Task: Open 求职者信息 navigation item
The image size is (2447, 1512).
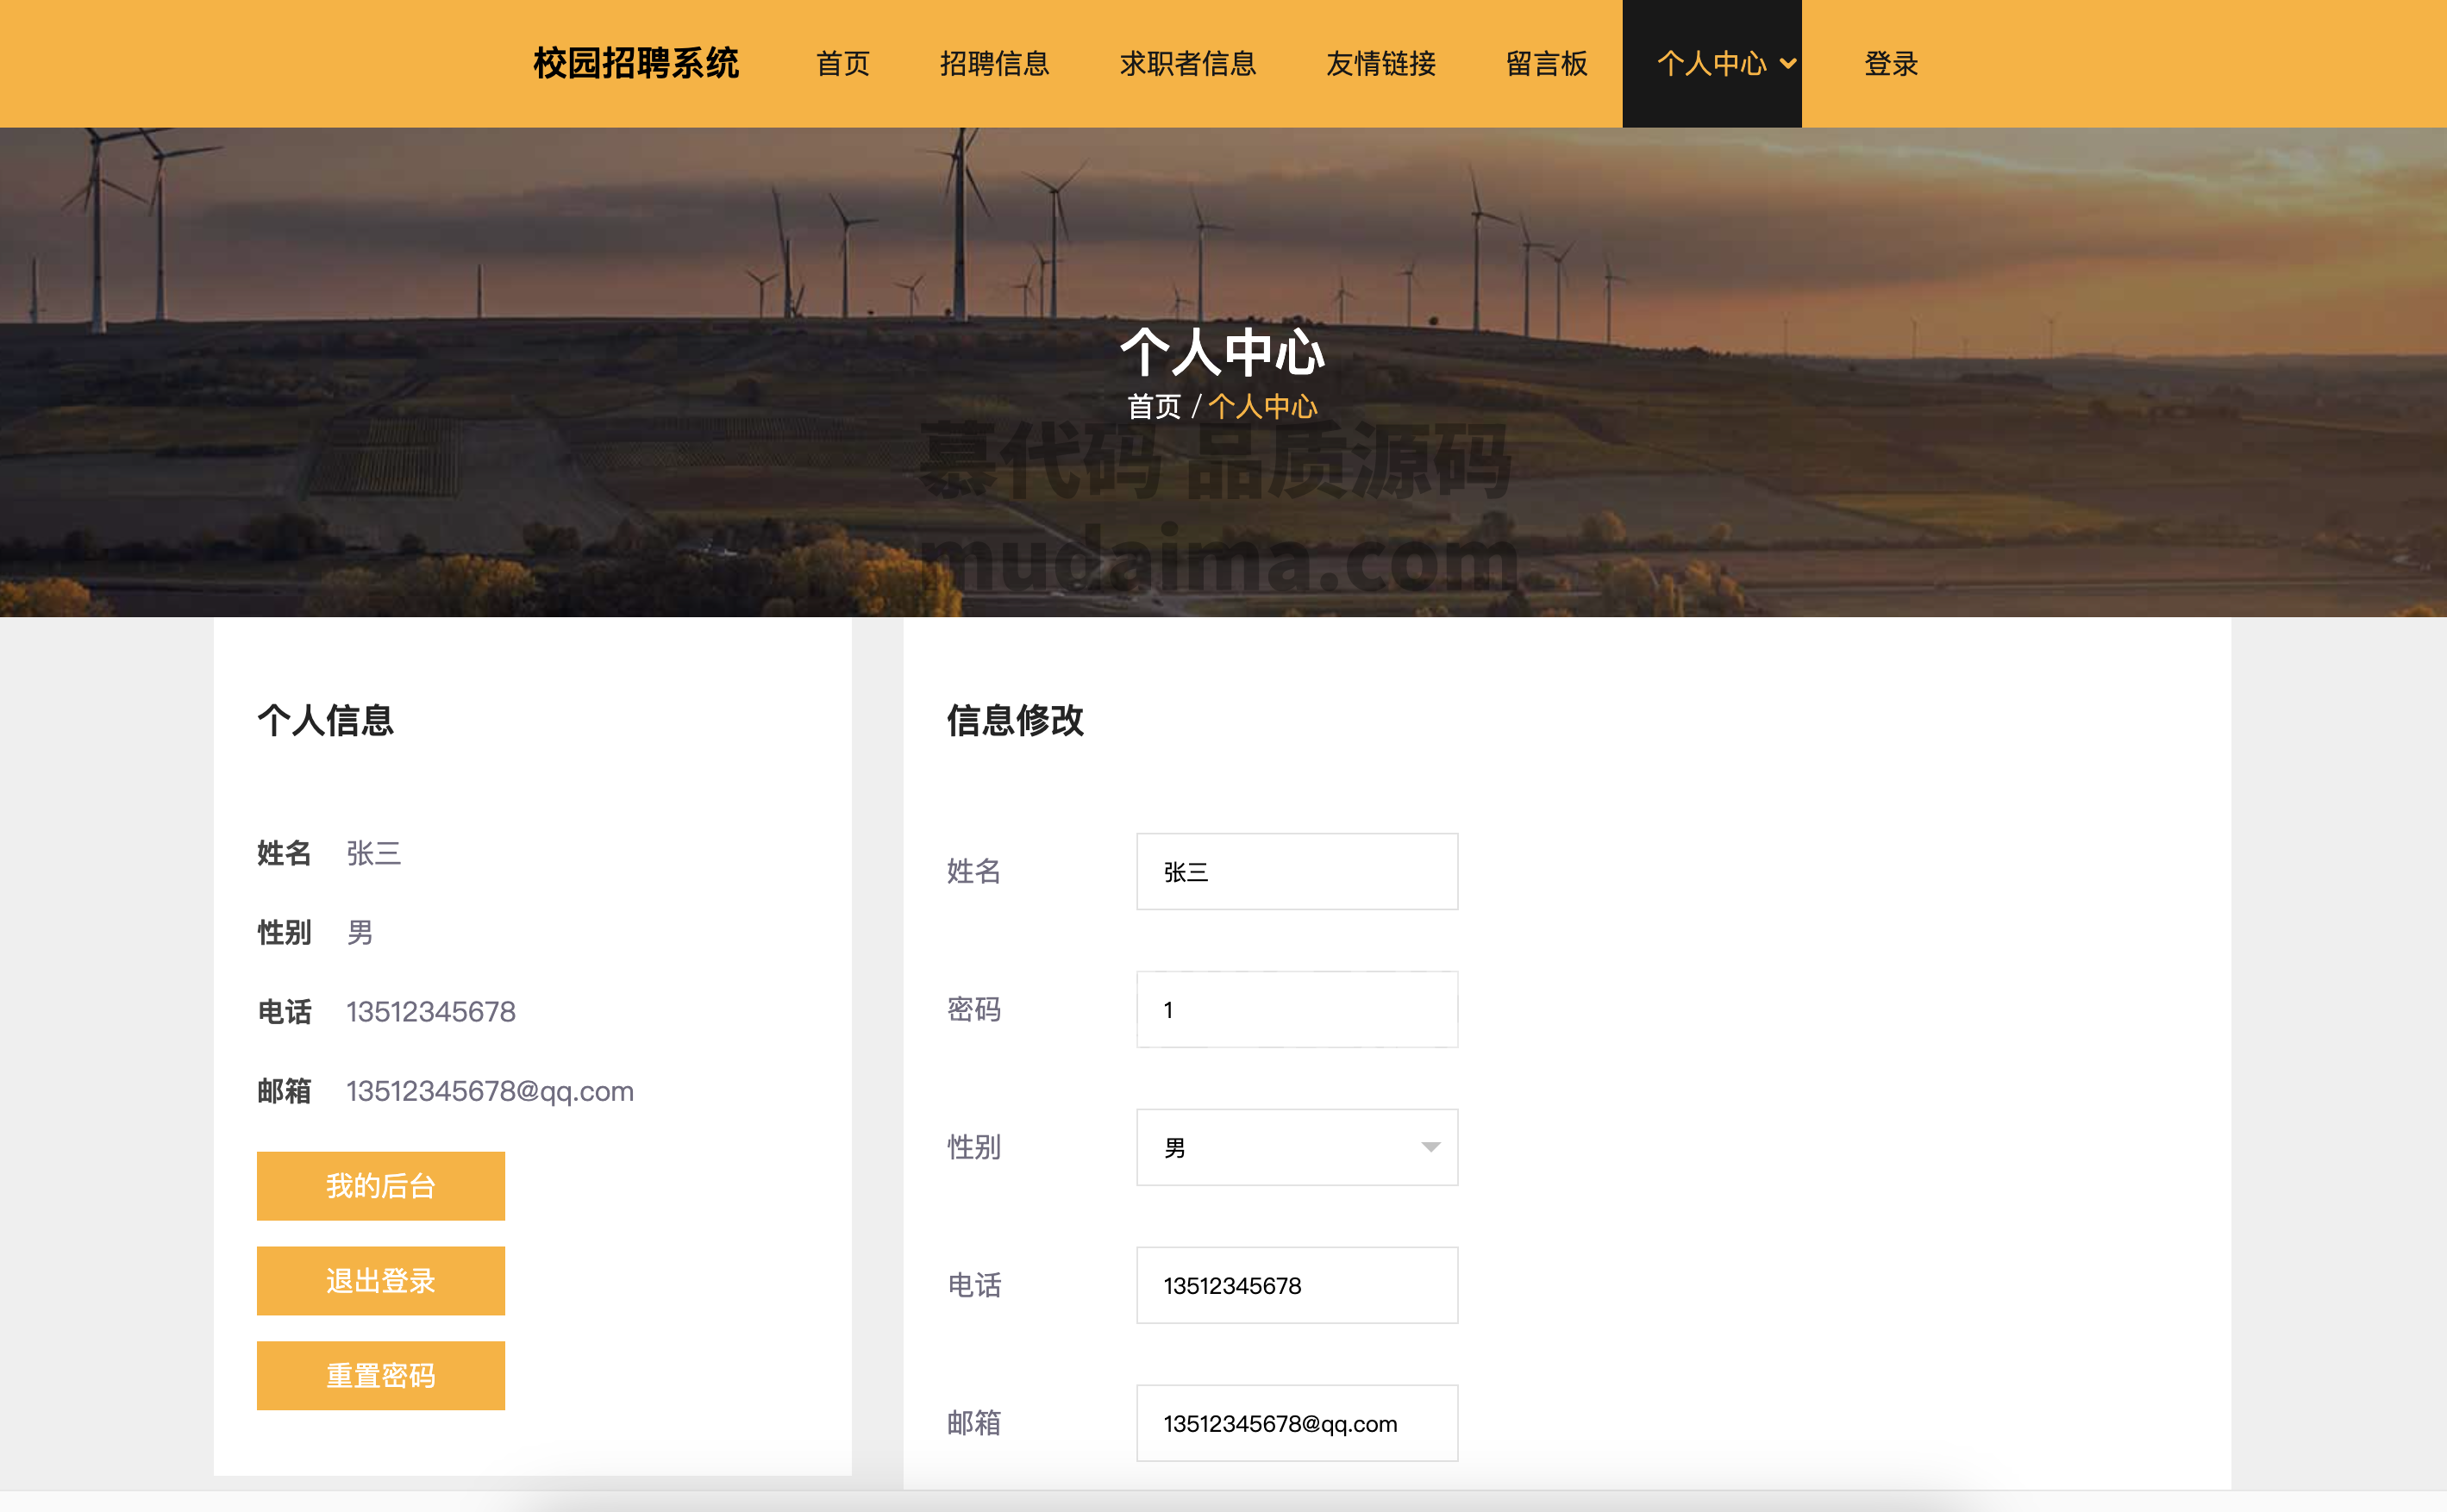Action: click(1188, 64)
